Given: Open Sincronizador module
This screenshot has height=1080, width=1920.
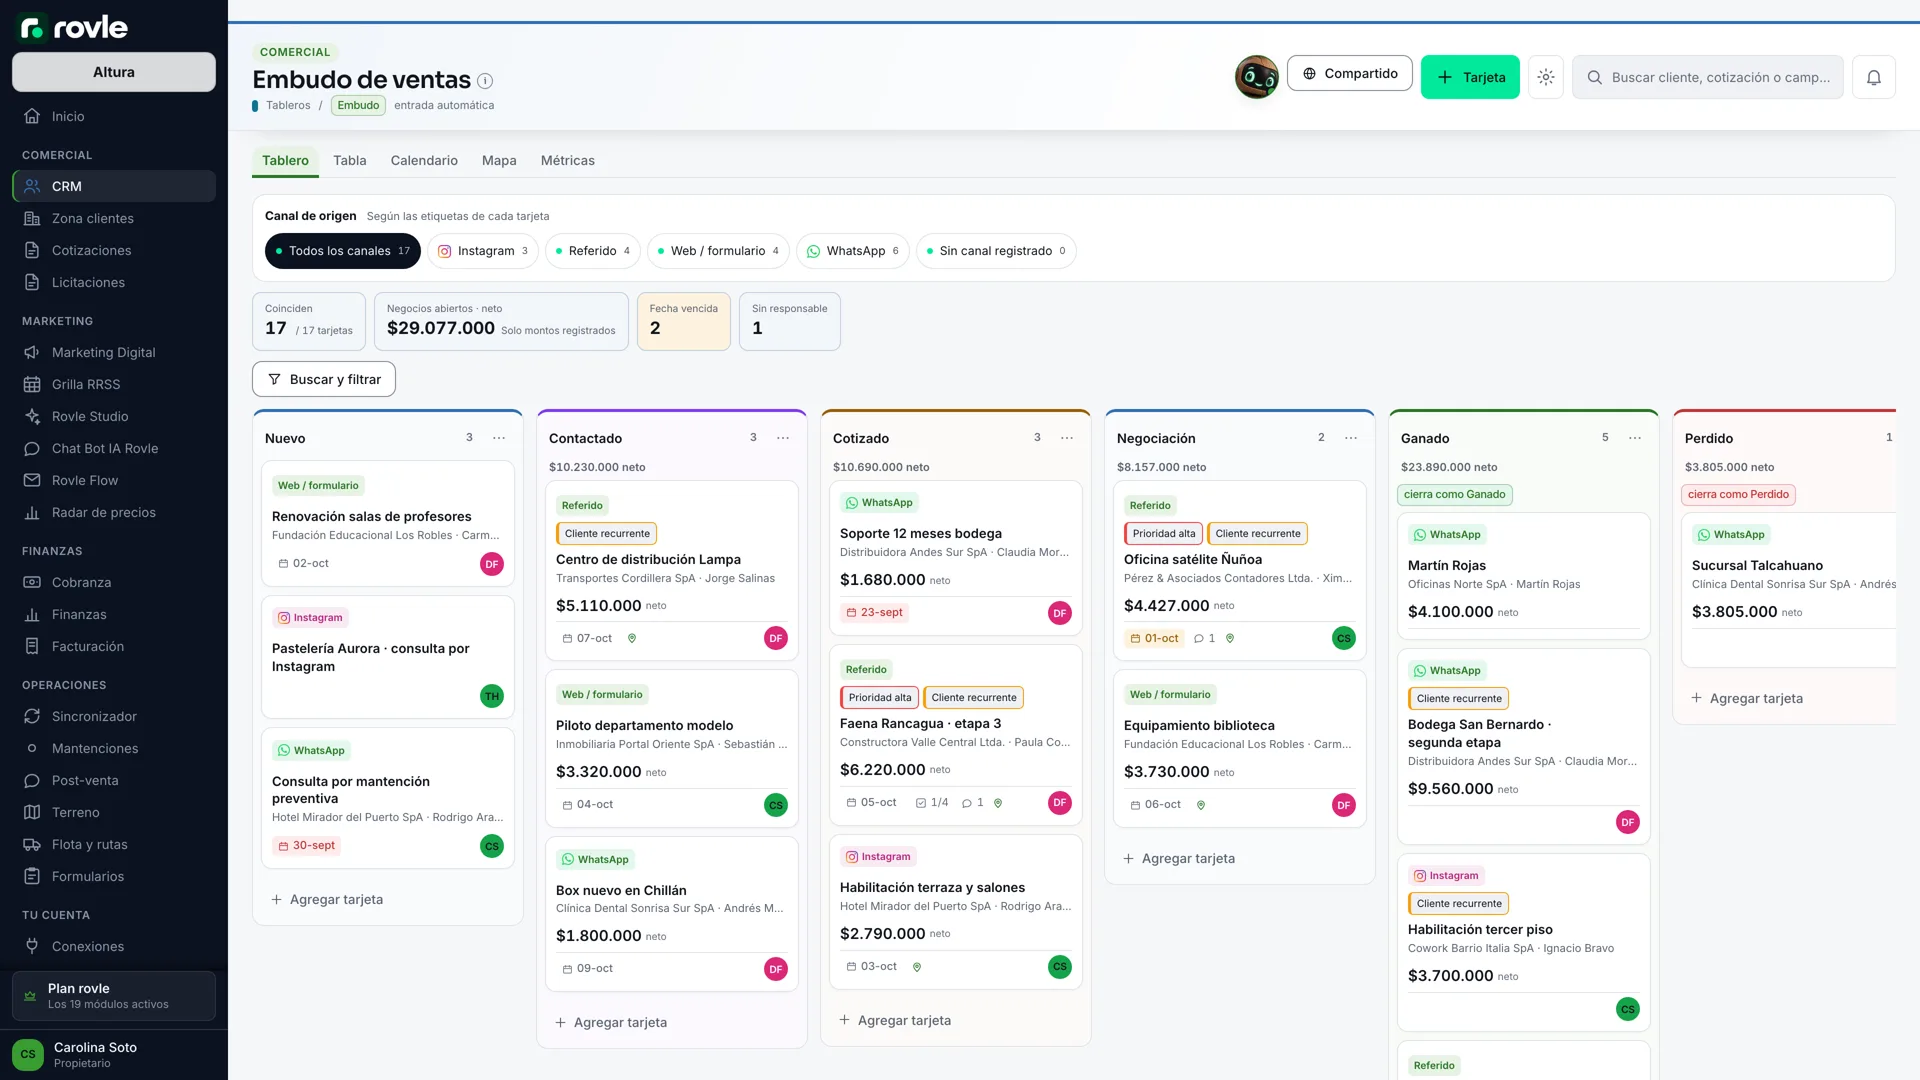Looking at the screenshot, I should pyautogui.click(x=114, y=716).
